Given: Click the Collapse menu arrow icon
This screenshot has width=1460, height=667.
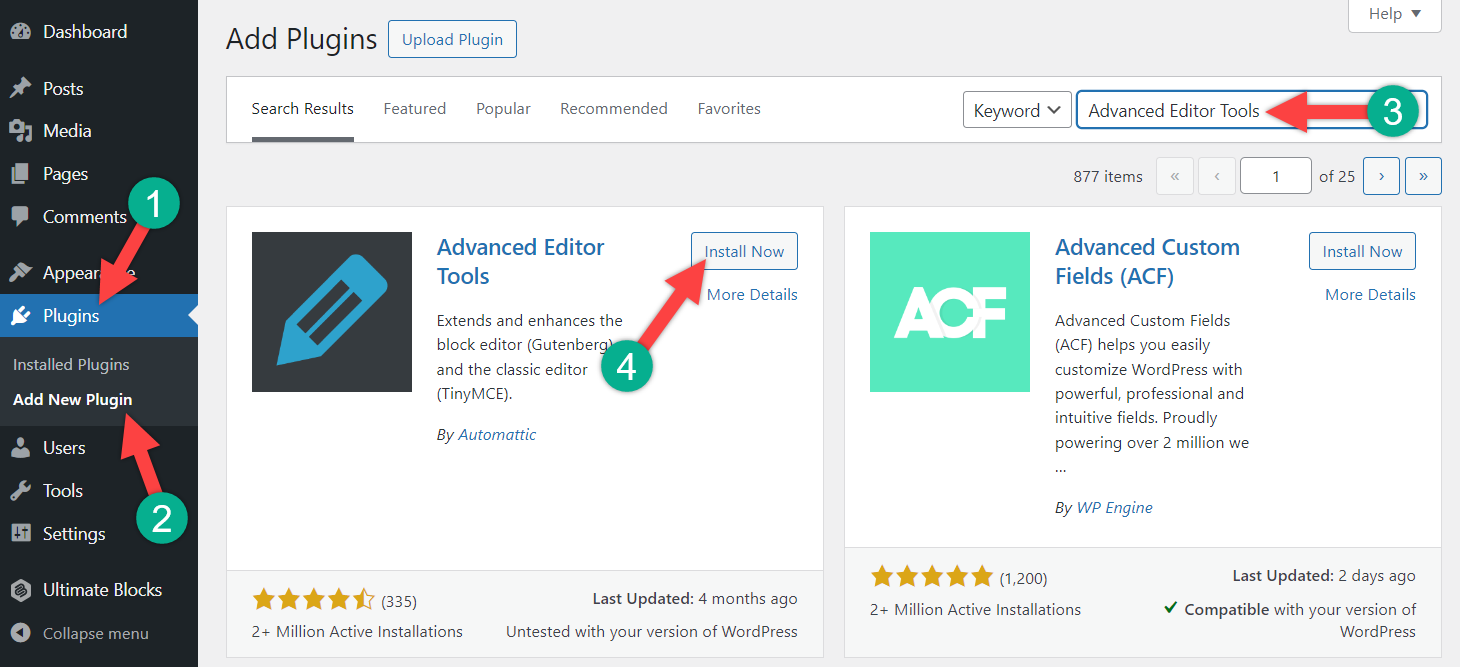Looking at the screenshot, I should pyautogui.click(x=20, y=633).
